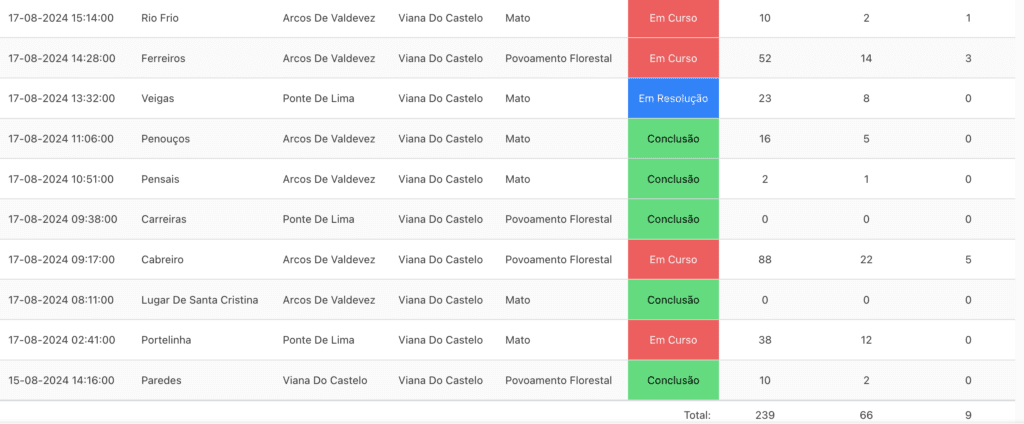The image size is (1024, 424).
Task: Click the blue Em Resolução status badge
Action: 673,99
